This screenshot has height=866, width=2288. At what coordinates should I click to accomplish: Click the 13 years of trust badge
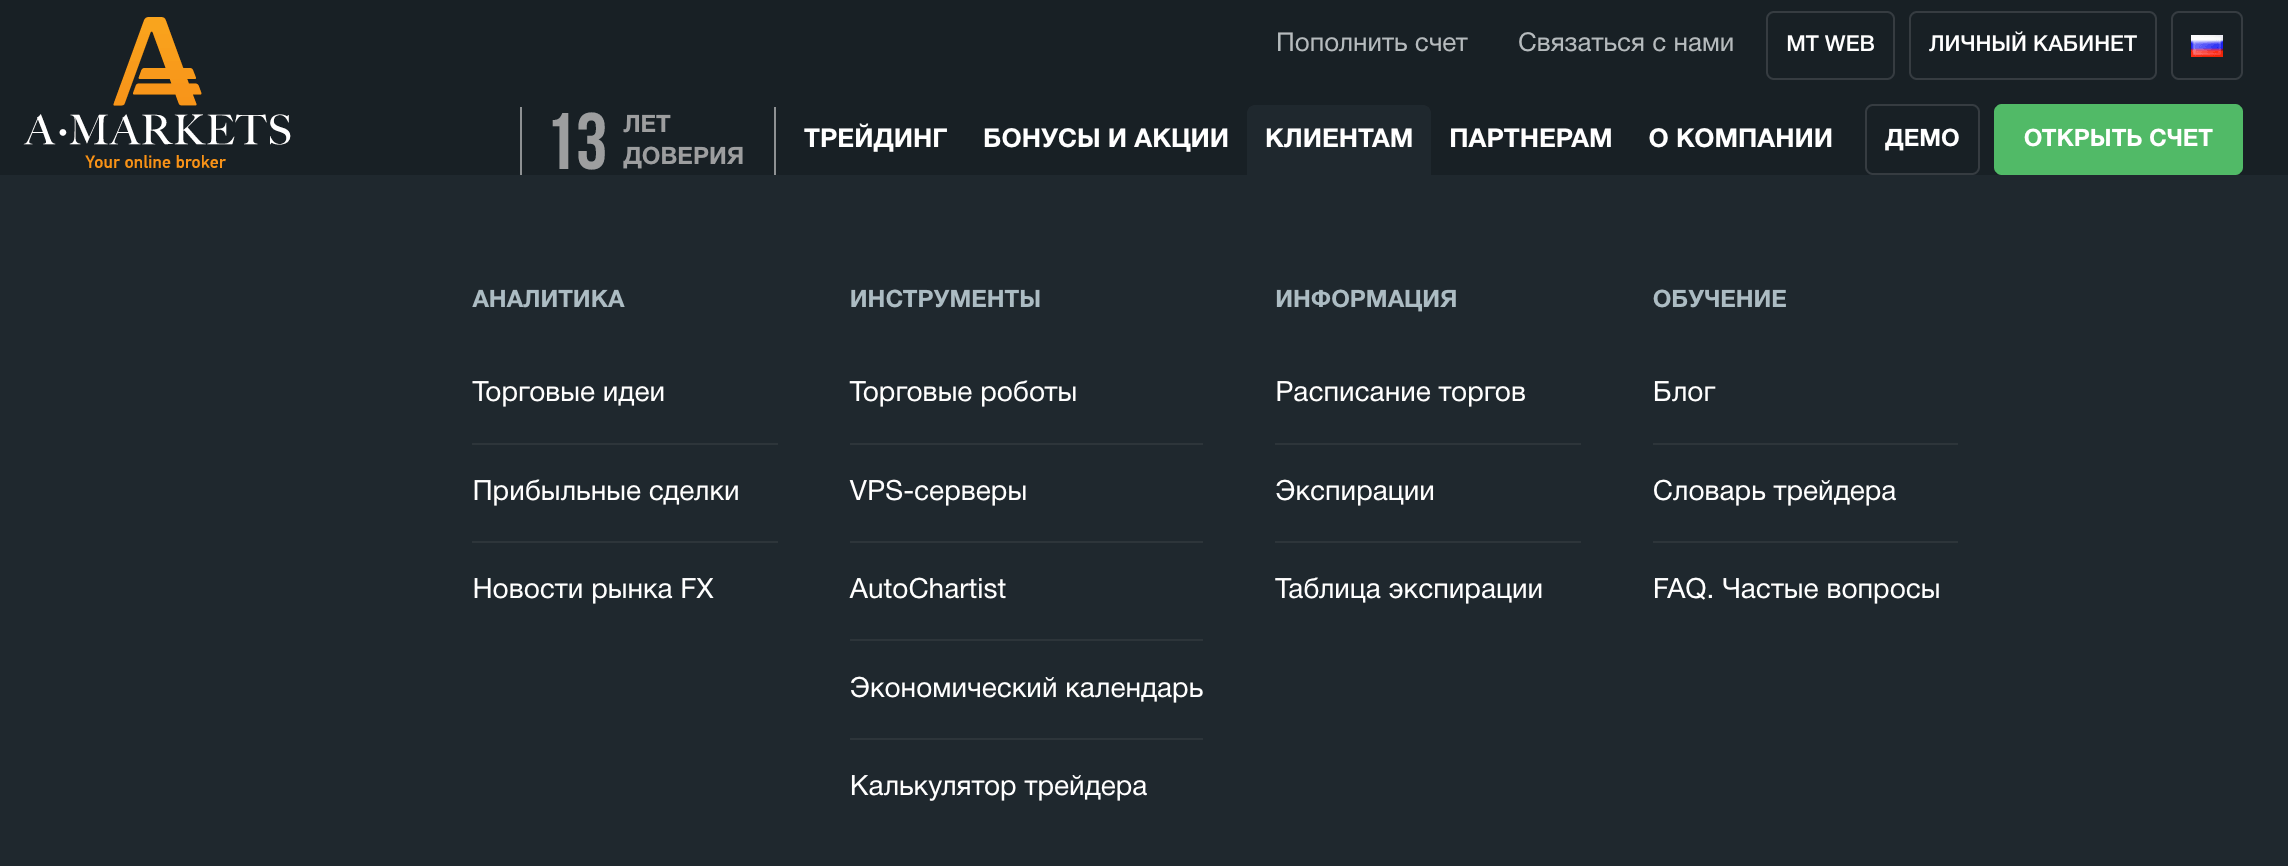pos(647,140)
